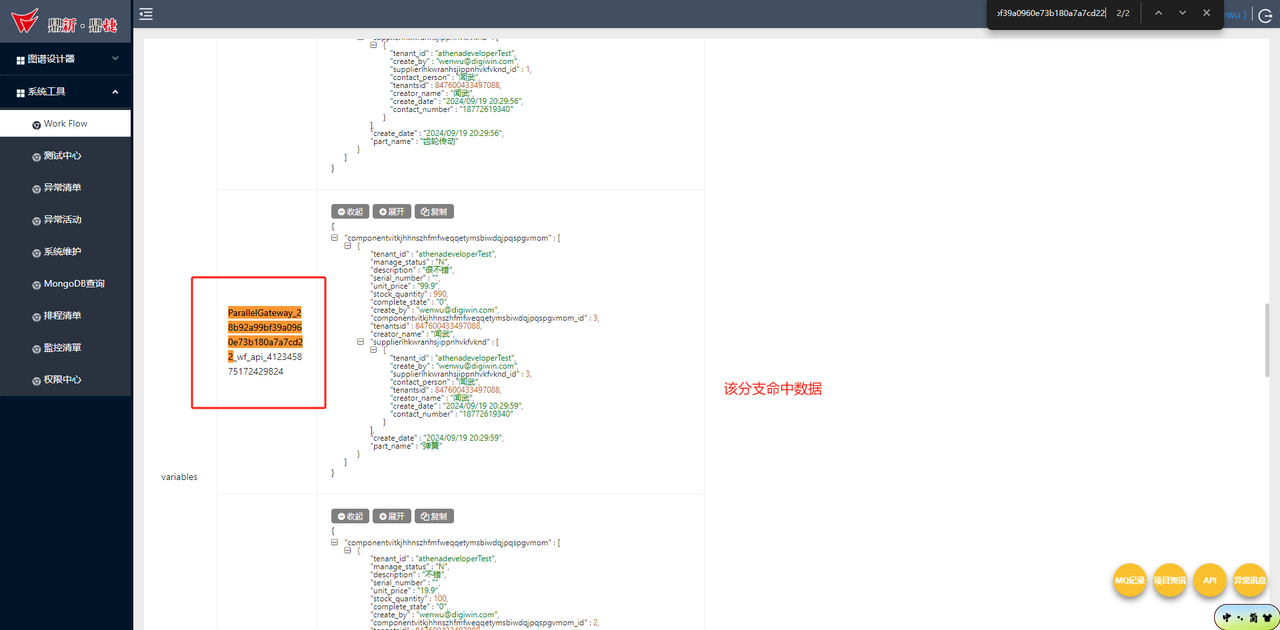Click the 收起 button above ParallelGateway JSON
The width and height of the screenshot is (1280, 630).
point(350,212)
